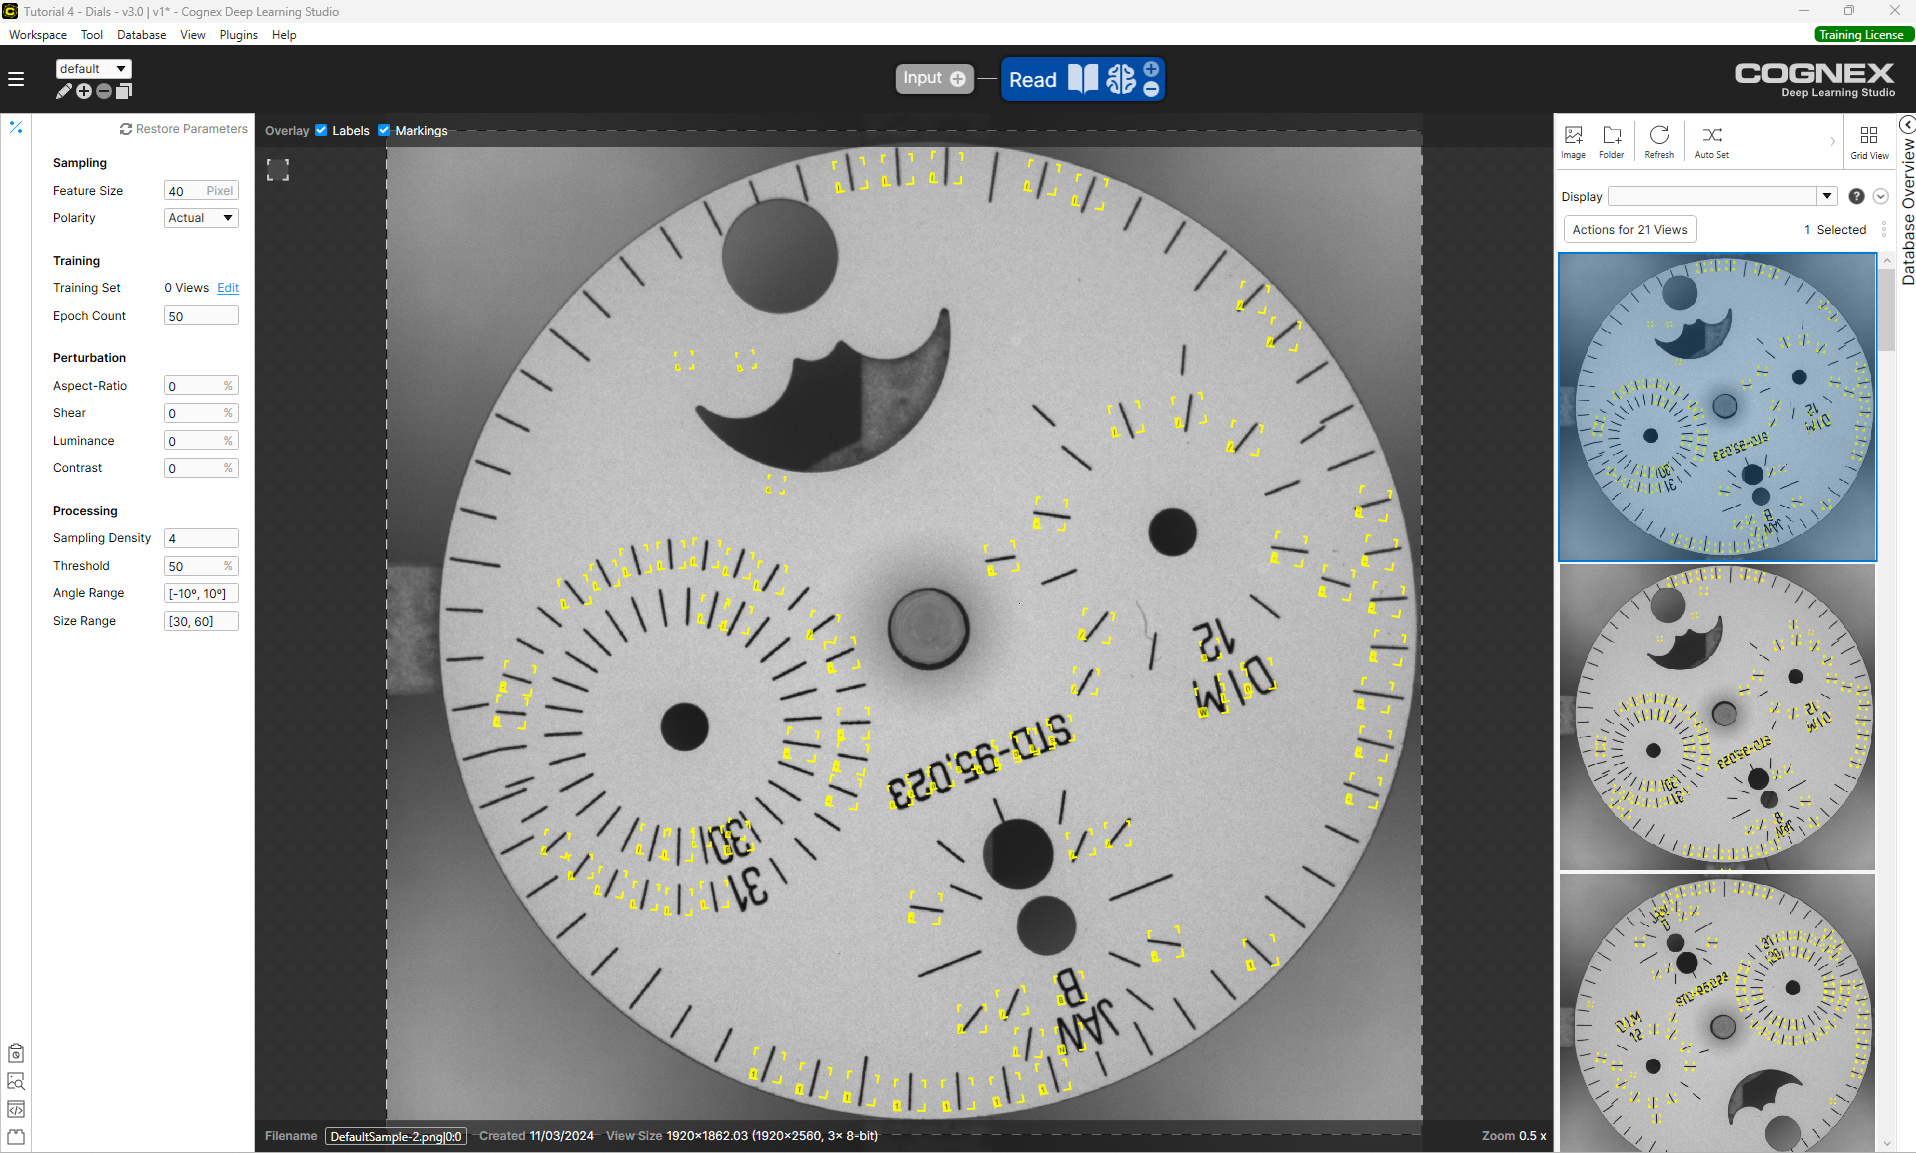1916x1153 pixels.
Task: Click the Edit link for Training Set
Action: click(228, 288)
